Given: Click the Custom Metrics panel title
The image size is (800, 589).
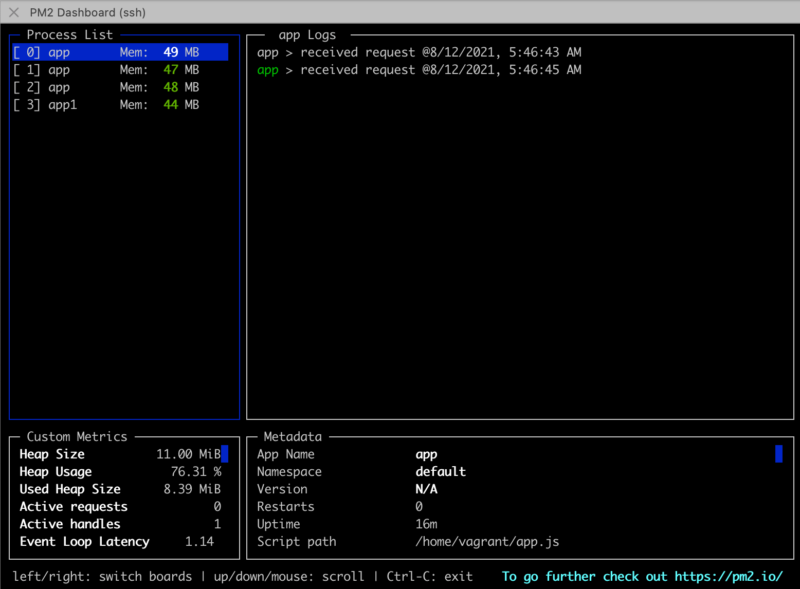Looking at the screenshot, I should pyautogui.click(x=77, y=437).
